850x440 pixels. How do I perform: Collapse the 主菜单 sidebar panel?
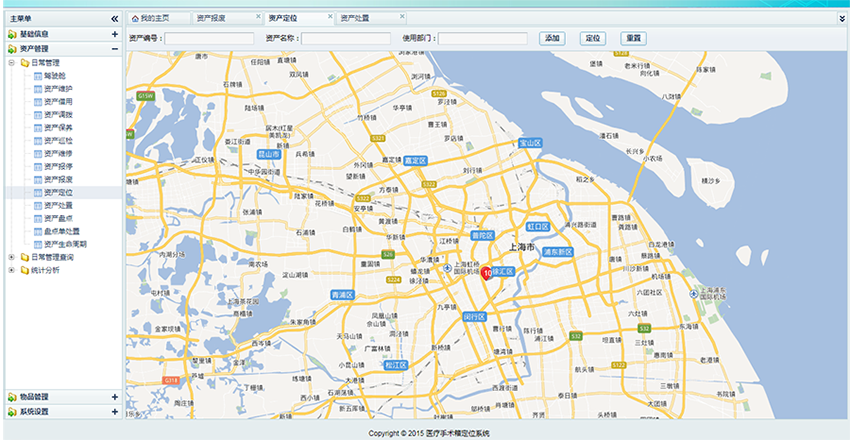[114, 19]
